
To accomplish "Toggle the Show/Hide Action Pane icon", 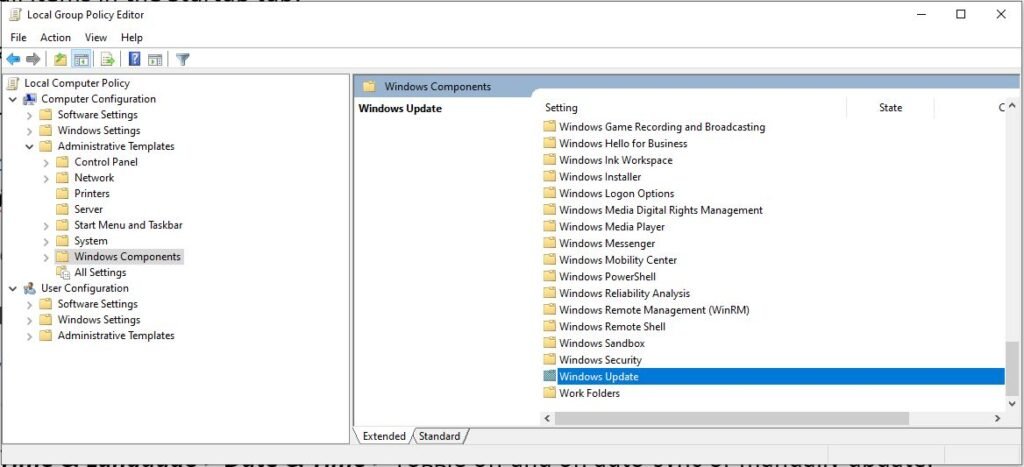I will pos(154,59).
